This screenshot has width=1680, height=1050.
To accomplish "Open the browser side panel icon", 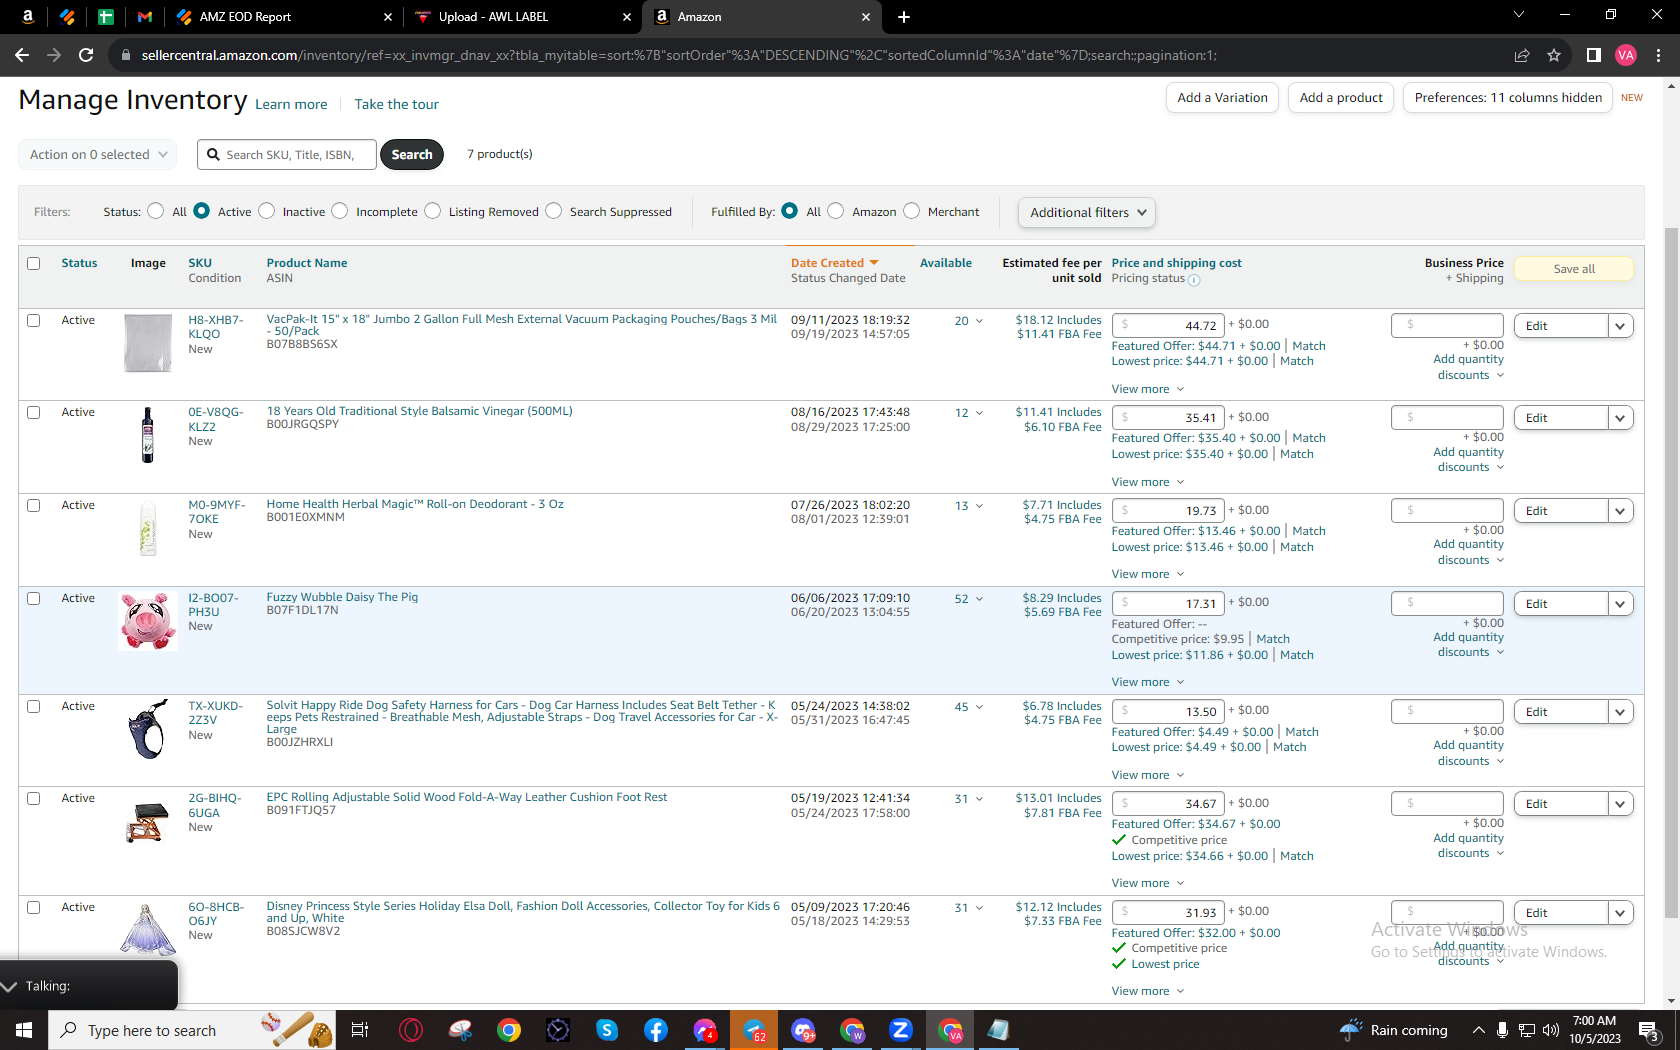I will click(x=1594, y=55).
